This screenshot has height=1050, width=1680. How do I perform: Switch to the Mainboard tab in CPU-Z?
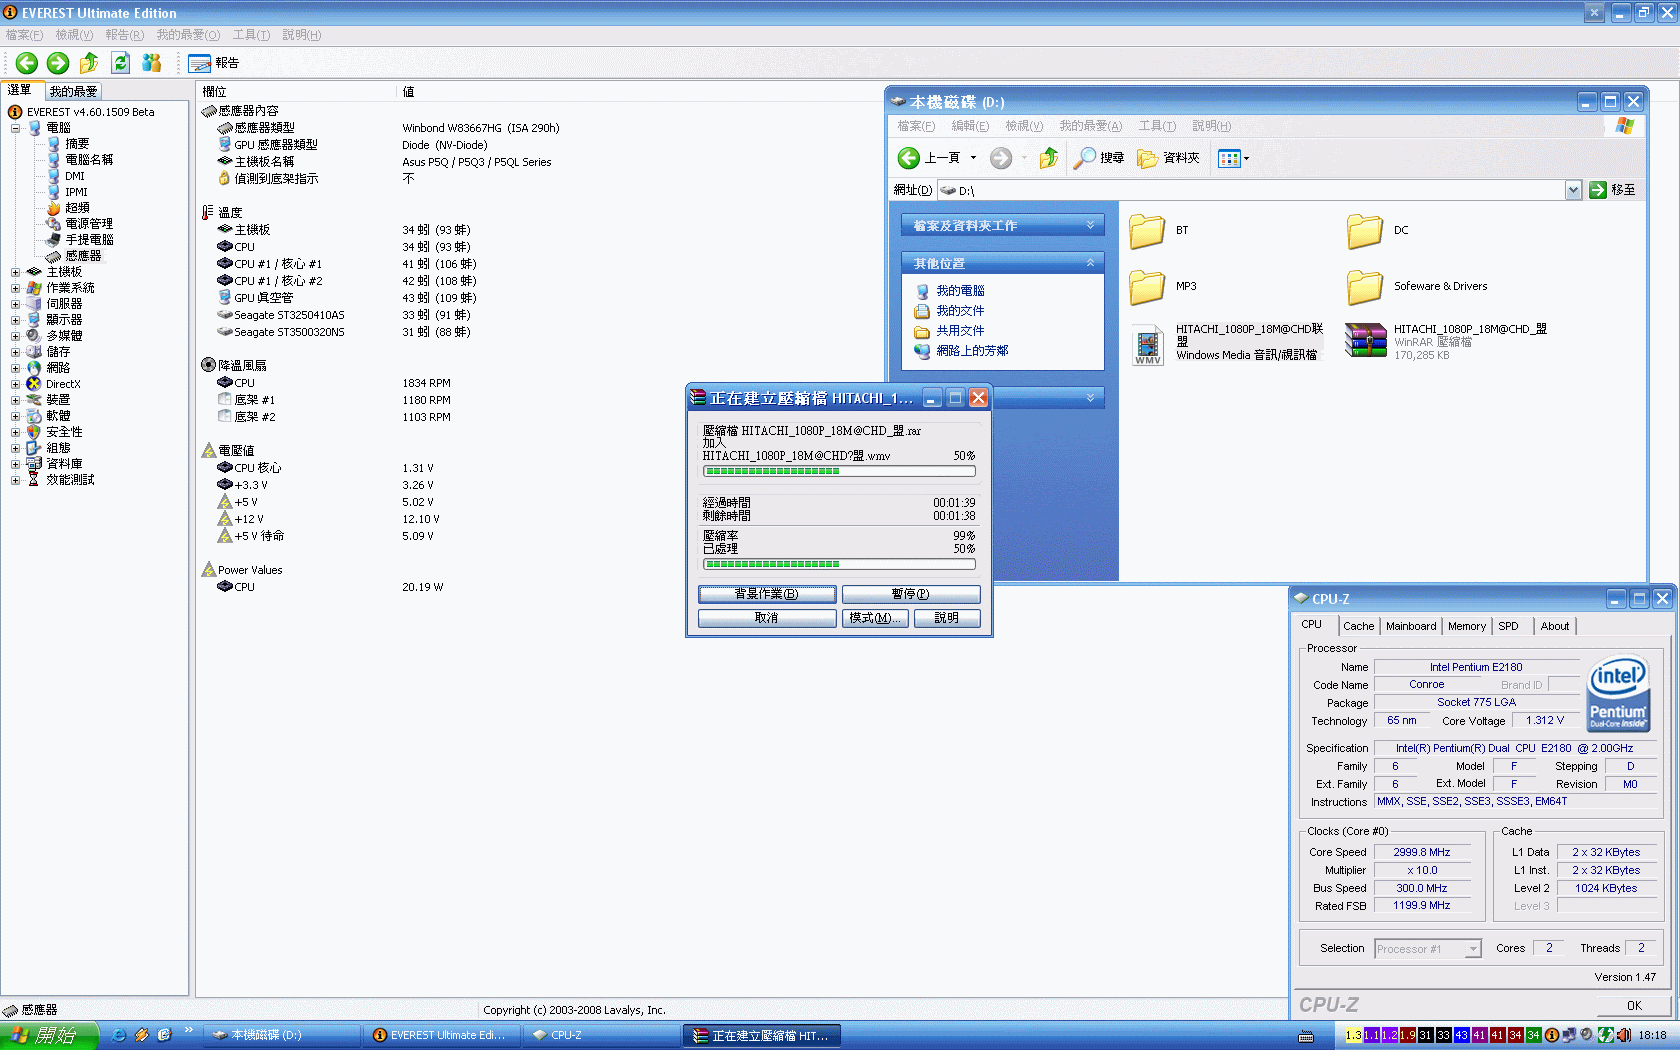(x=1410, y=626)
